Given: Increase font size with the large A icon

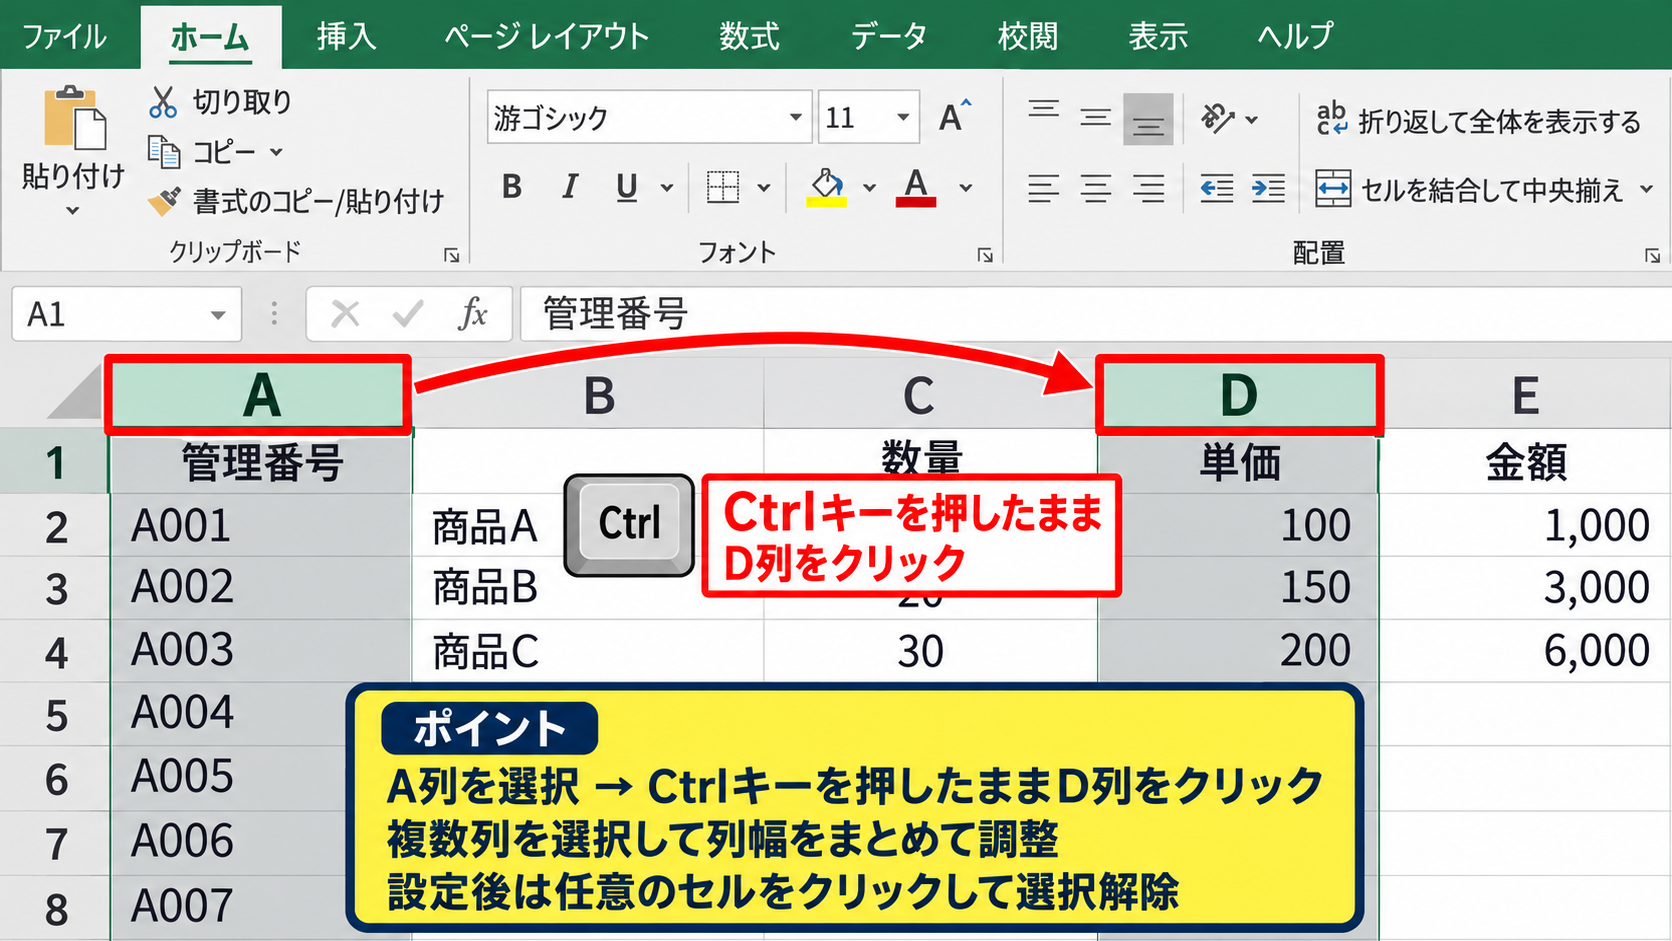Looking at the screenshot, I should pyautogui.click(x=955, y=117).
